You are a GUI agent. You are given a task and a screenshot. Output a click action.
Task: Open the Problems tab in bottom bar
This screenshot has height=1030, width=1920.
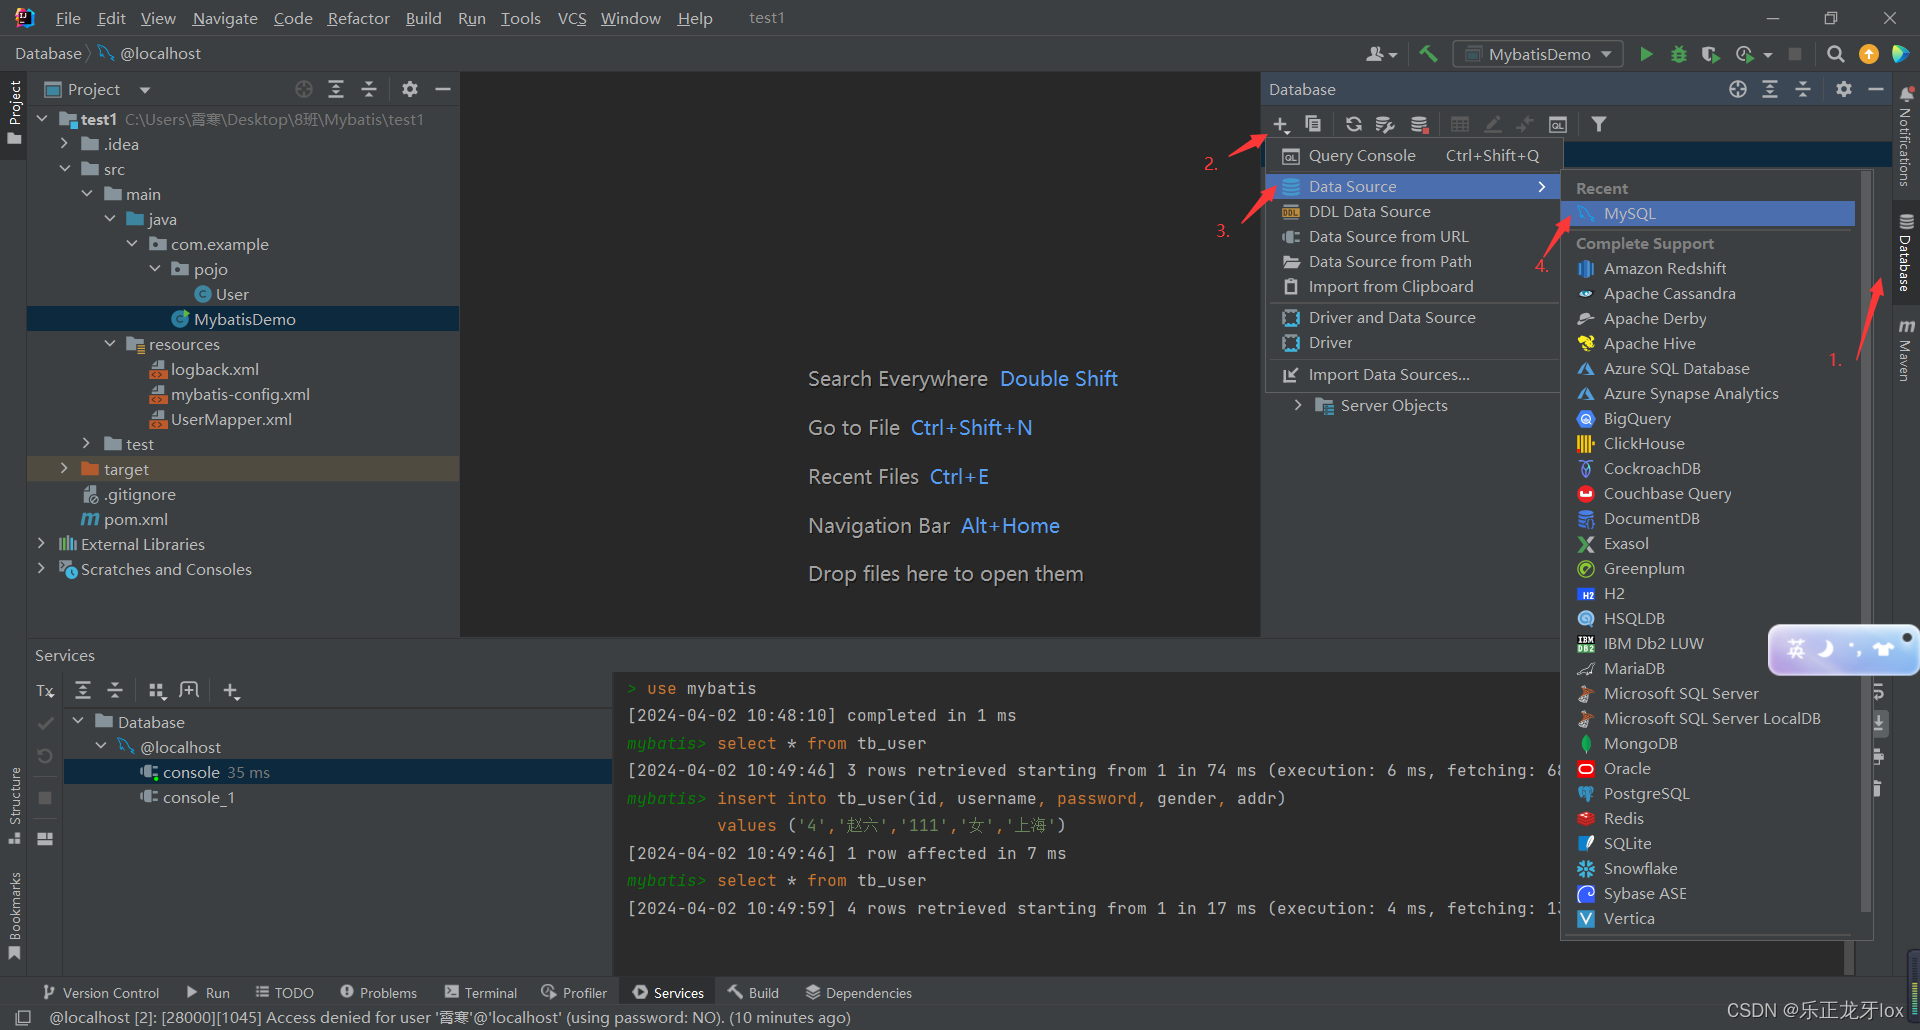click(379, 992)
